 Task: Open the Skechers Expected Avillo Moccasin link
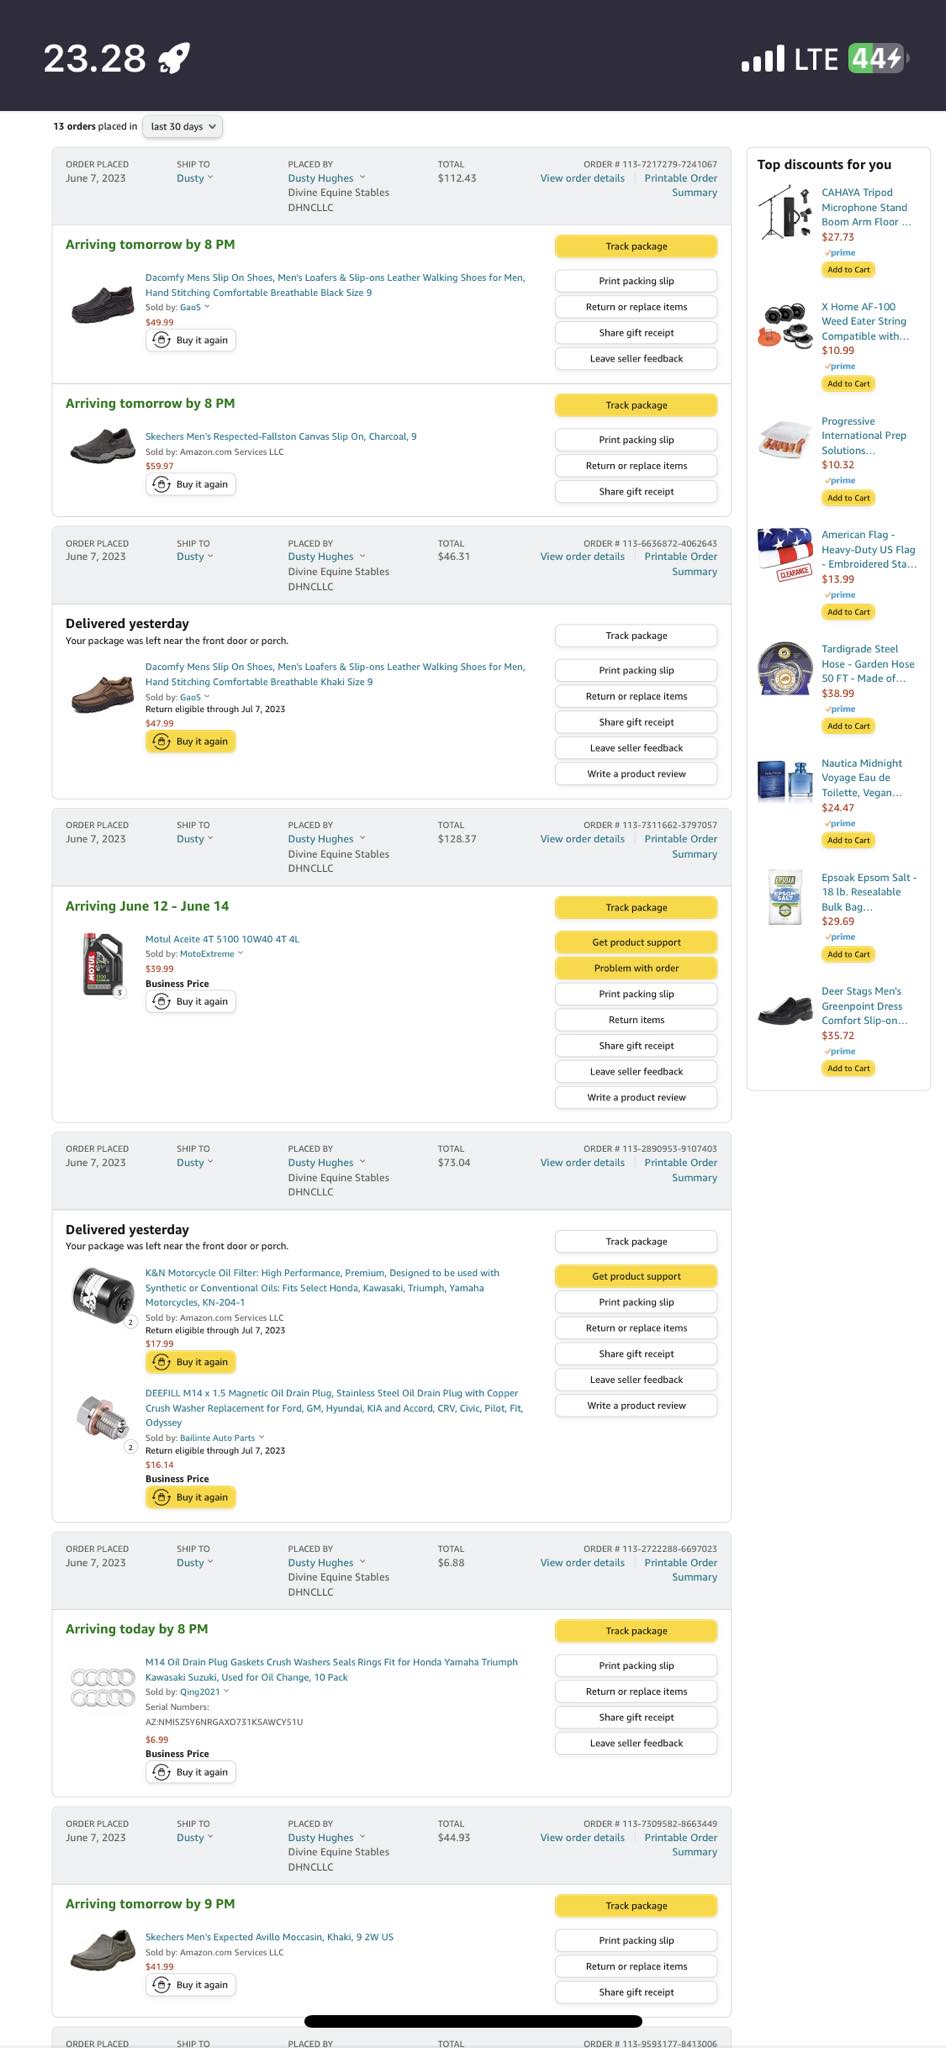(269, 1937)
